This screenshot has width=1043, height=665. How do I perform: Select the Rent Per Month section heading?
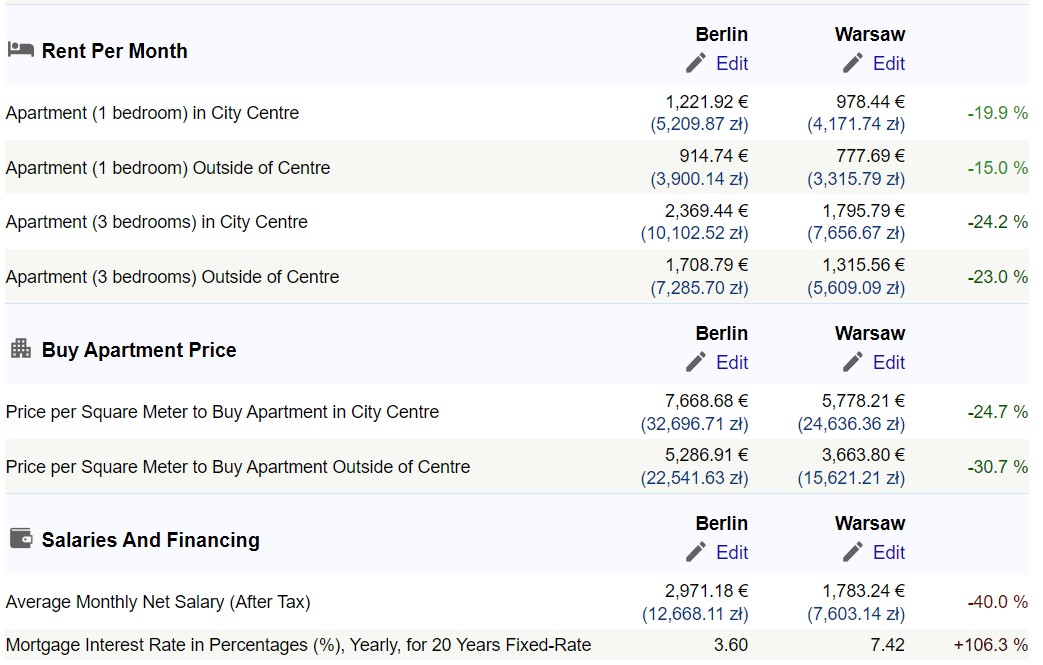[x=114, y=51]
